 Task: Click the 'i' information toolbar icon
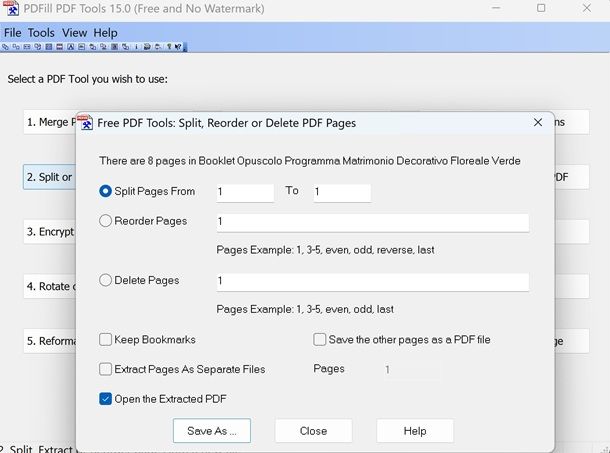pyautogui.click(x=137, y=47)
